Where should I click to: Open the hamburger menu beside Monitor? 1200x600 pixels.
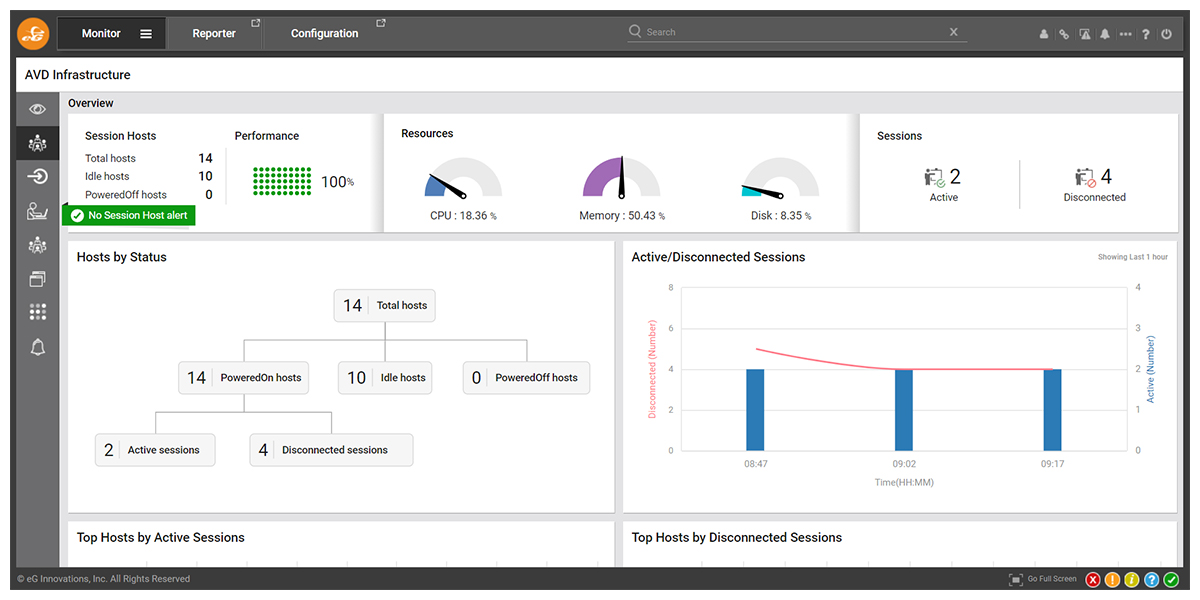tap(146, 34)
